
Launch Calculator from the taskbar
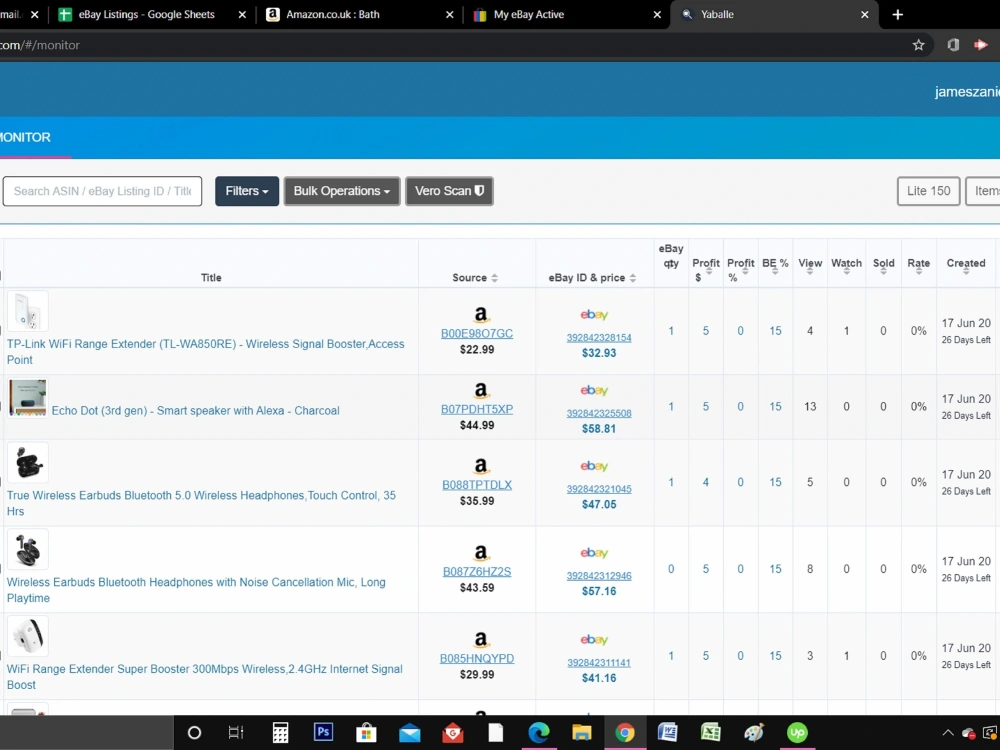[280, 732]
